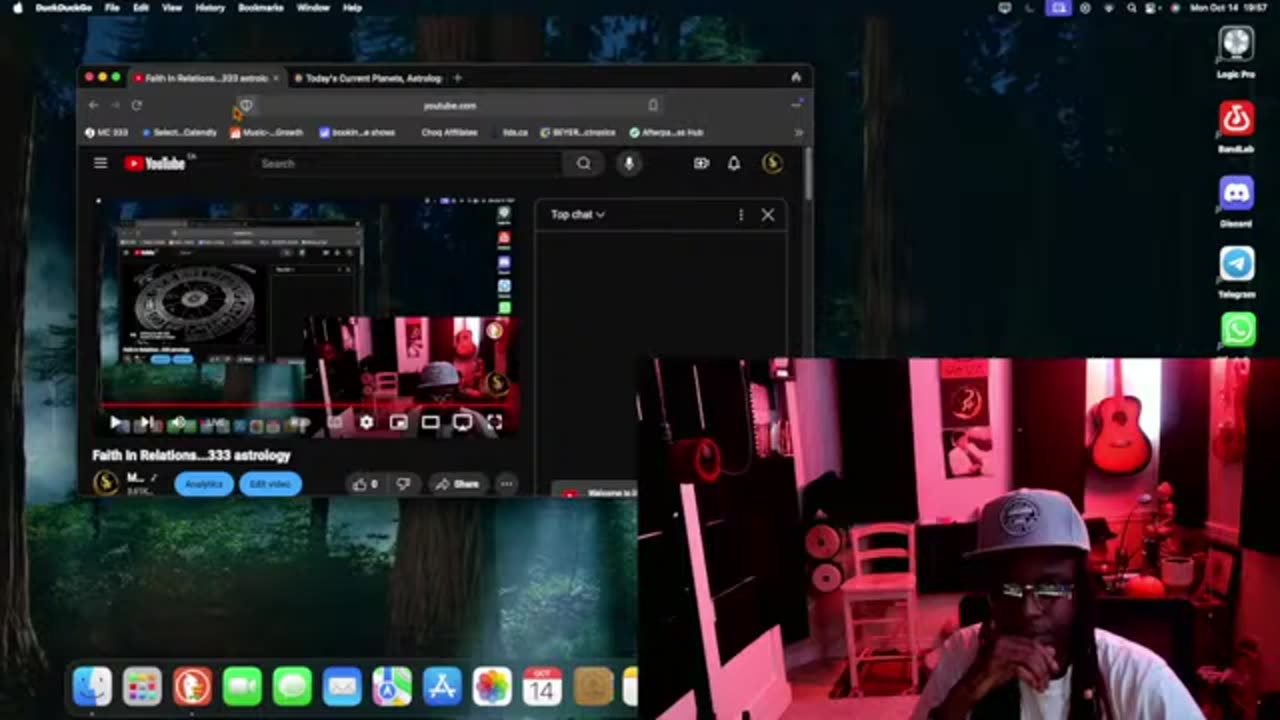Enter fullscreen on the video player

point(494,423)
